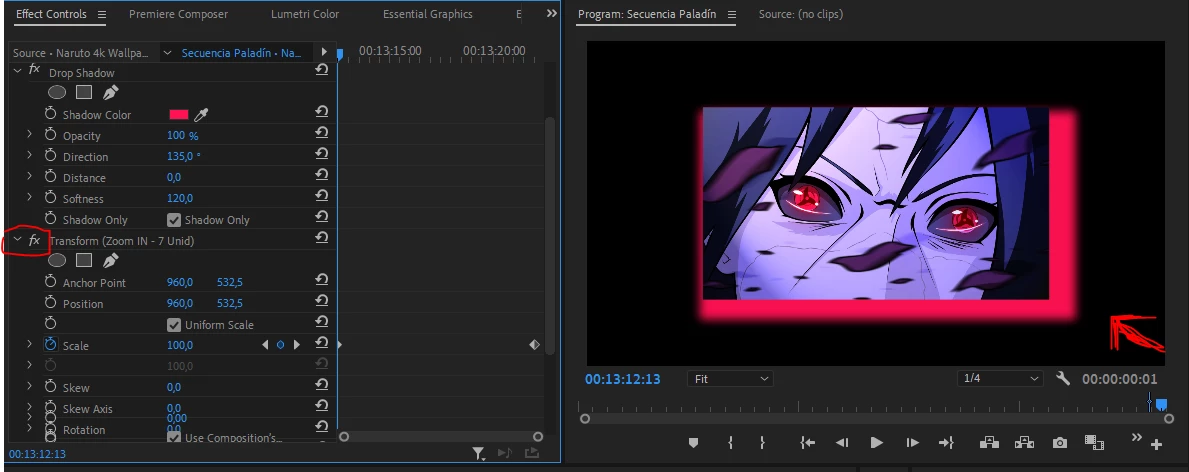Add or remove Scale keyframe
The image size is (1189, 472).
click(281, 345)
